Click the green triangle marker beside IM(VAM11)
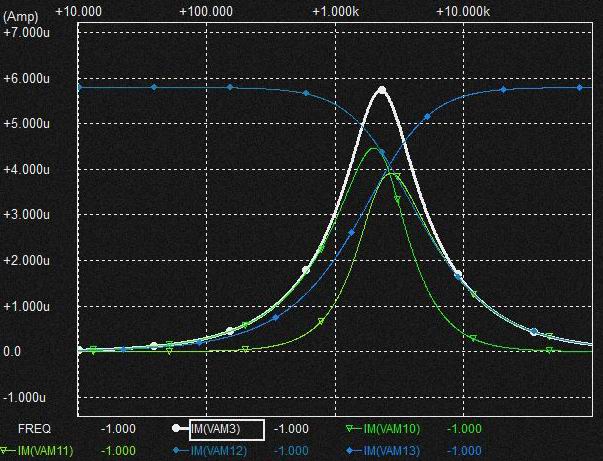Viewport: 603px width, 461px height. (6, 450)
